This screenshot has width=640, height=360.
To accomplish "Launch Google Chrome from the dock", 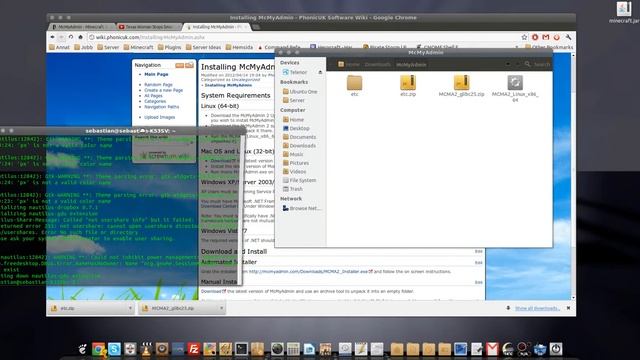I will click(x=98, y=349).
